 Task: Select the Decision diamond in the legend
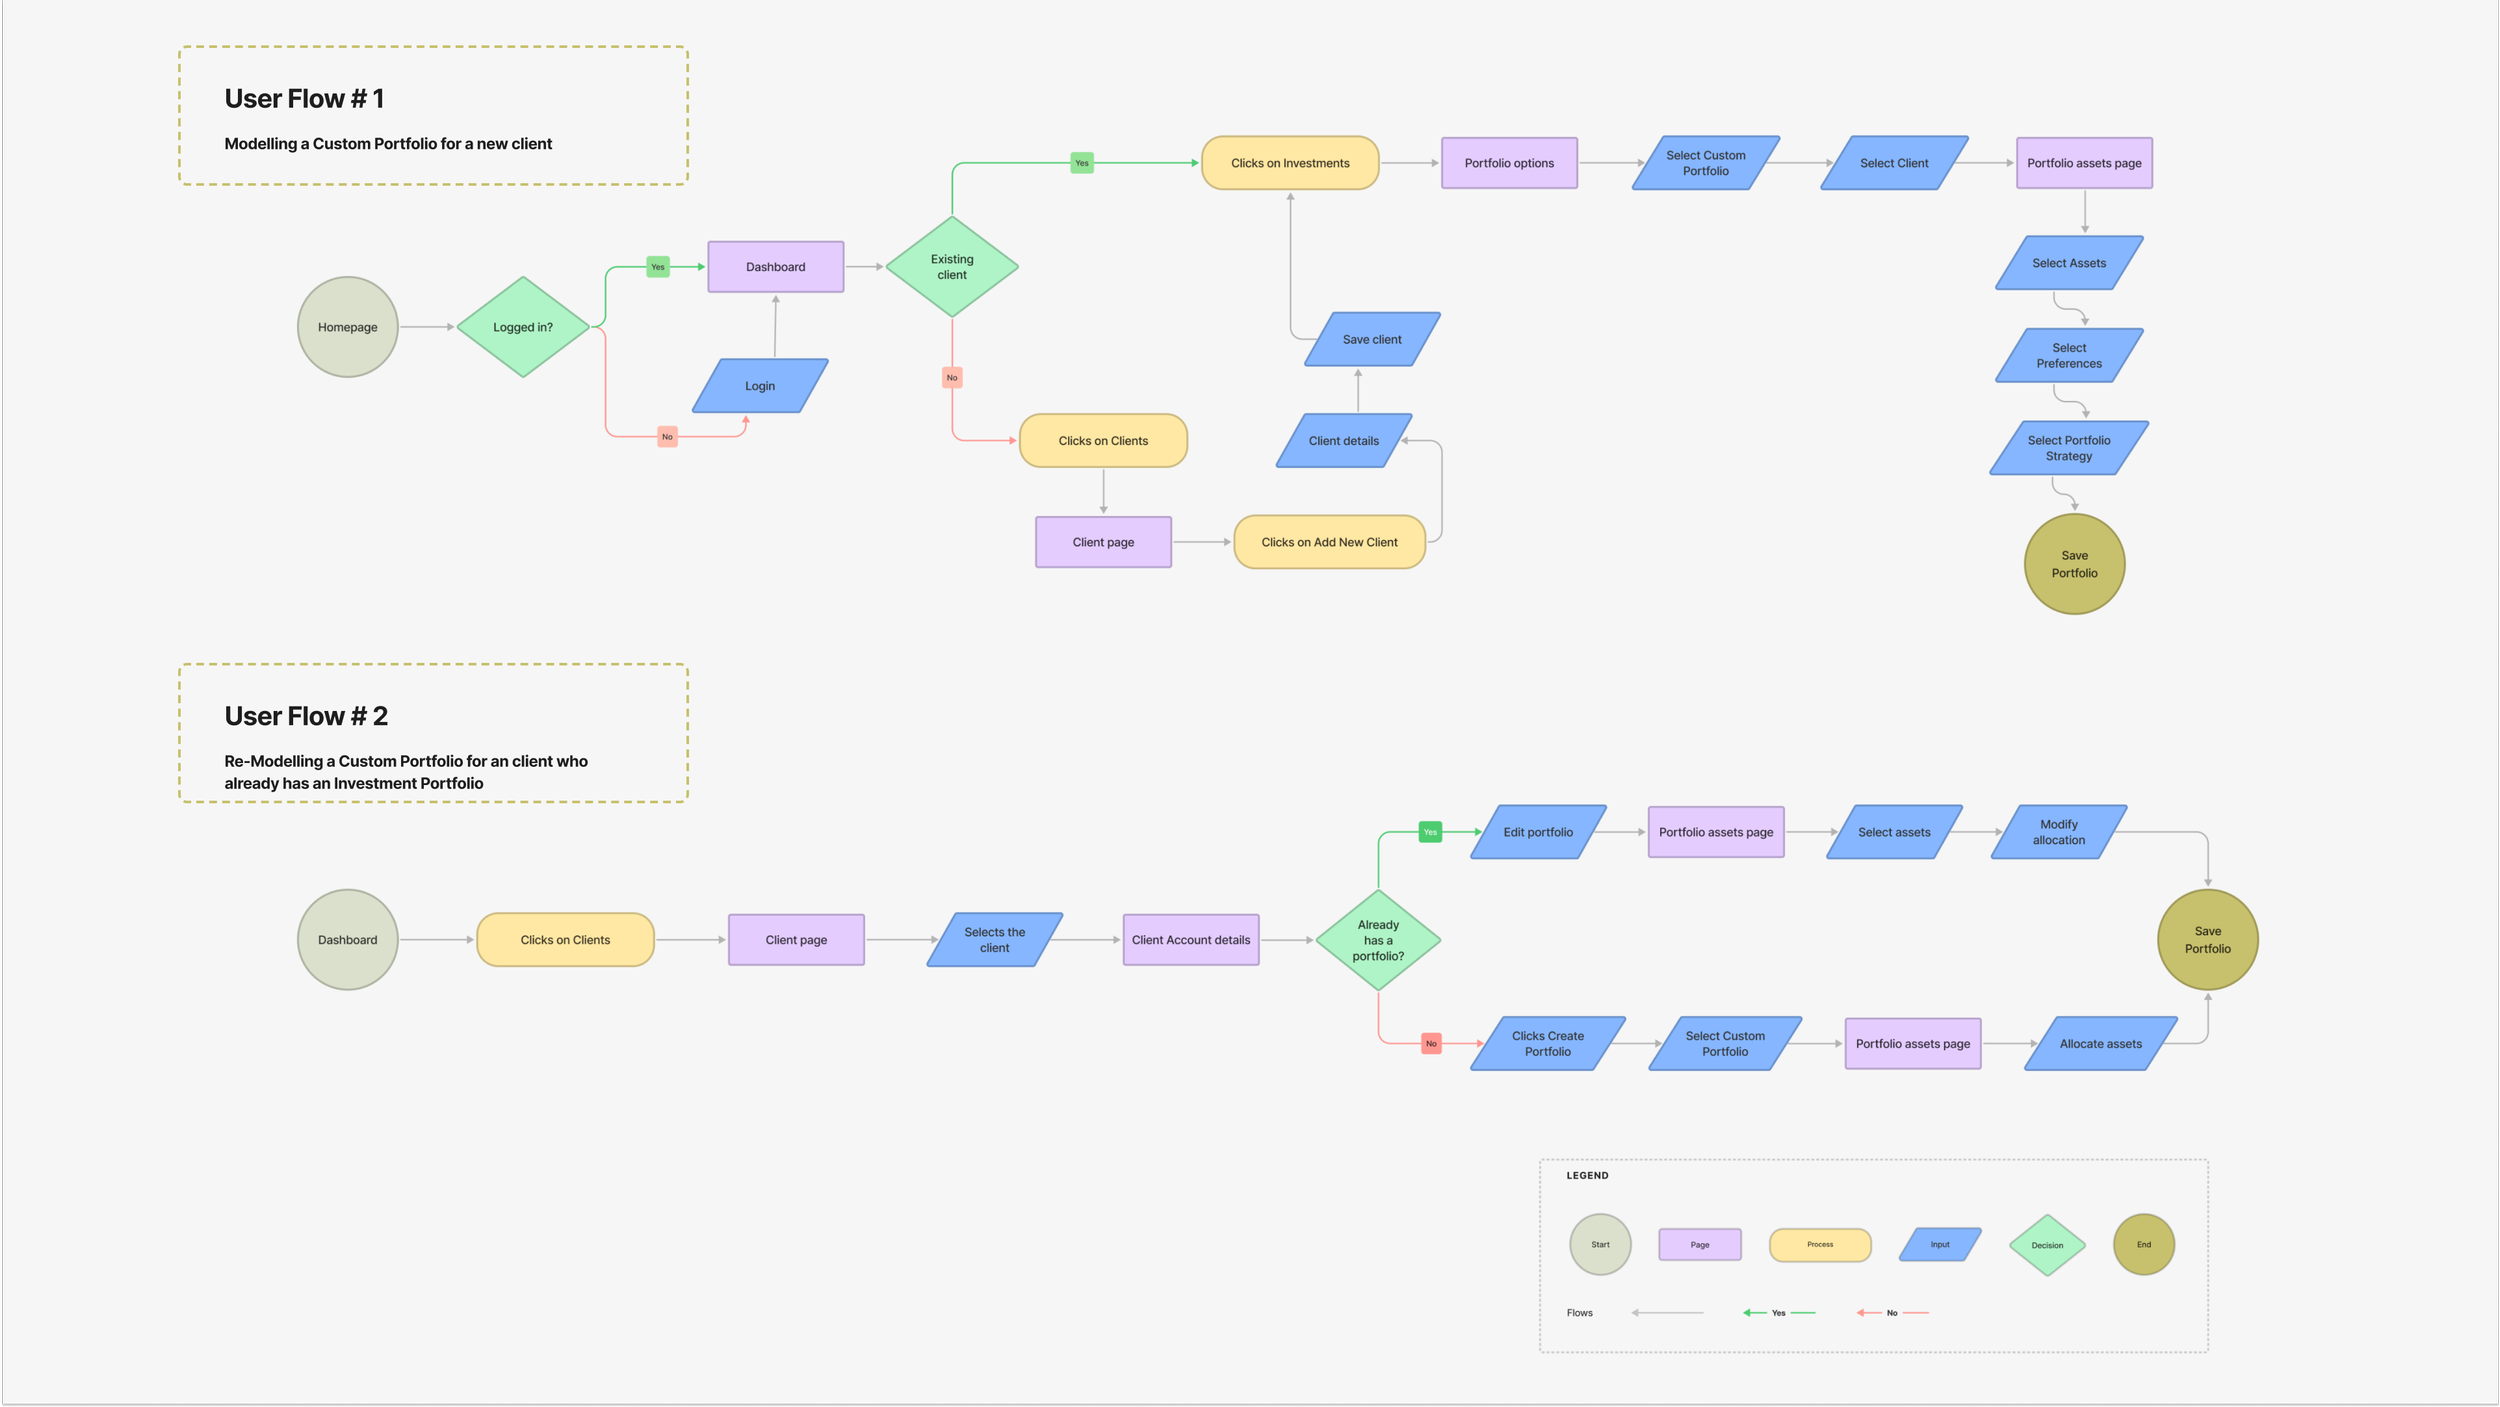(2047, 1246)
